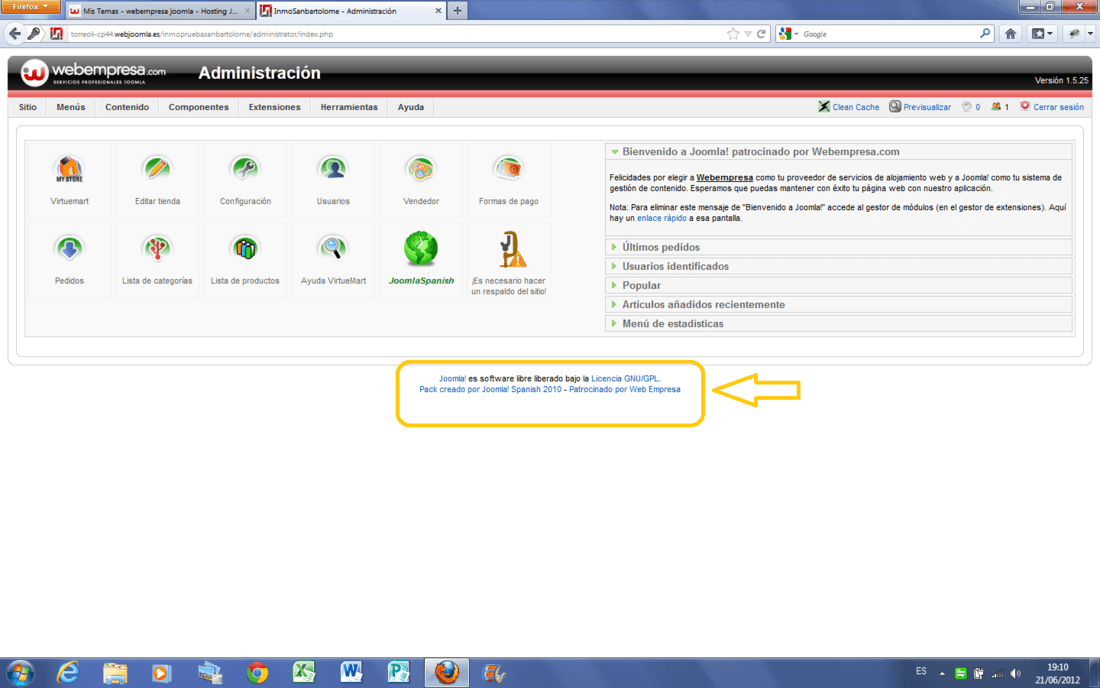Image resolution: width=1100 pixels, height=688 pixels.
Task: Click the Previsualizar preview icon
Action: click(x=894, y=107)
